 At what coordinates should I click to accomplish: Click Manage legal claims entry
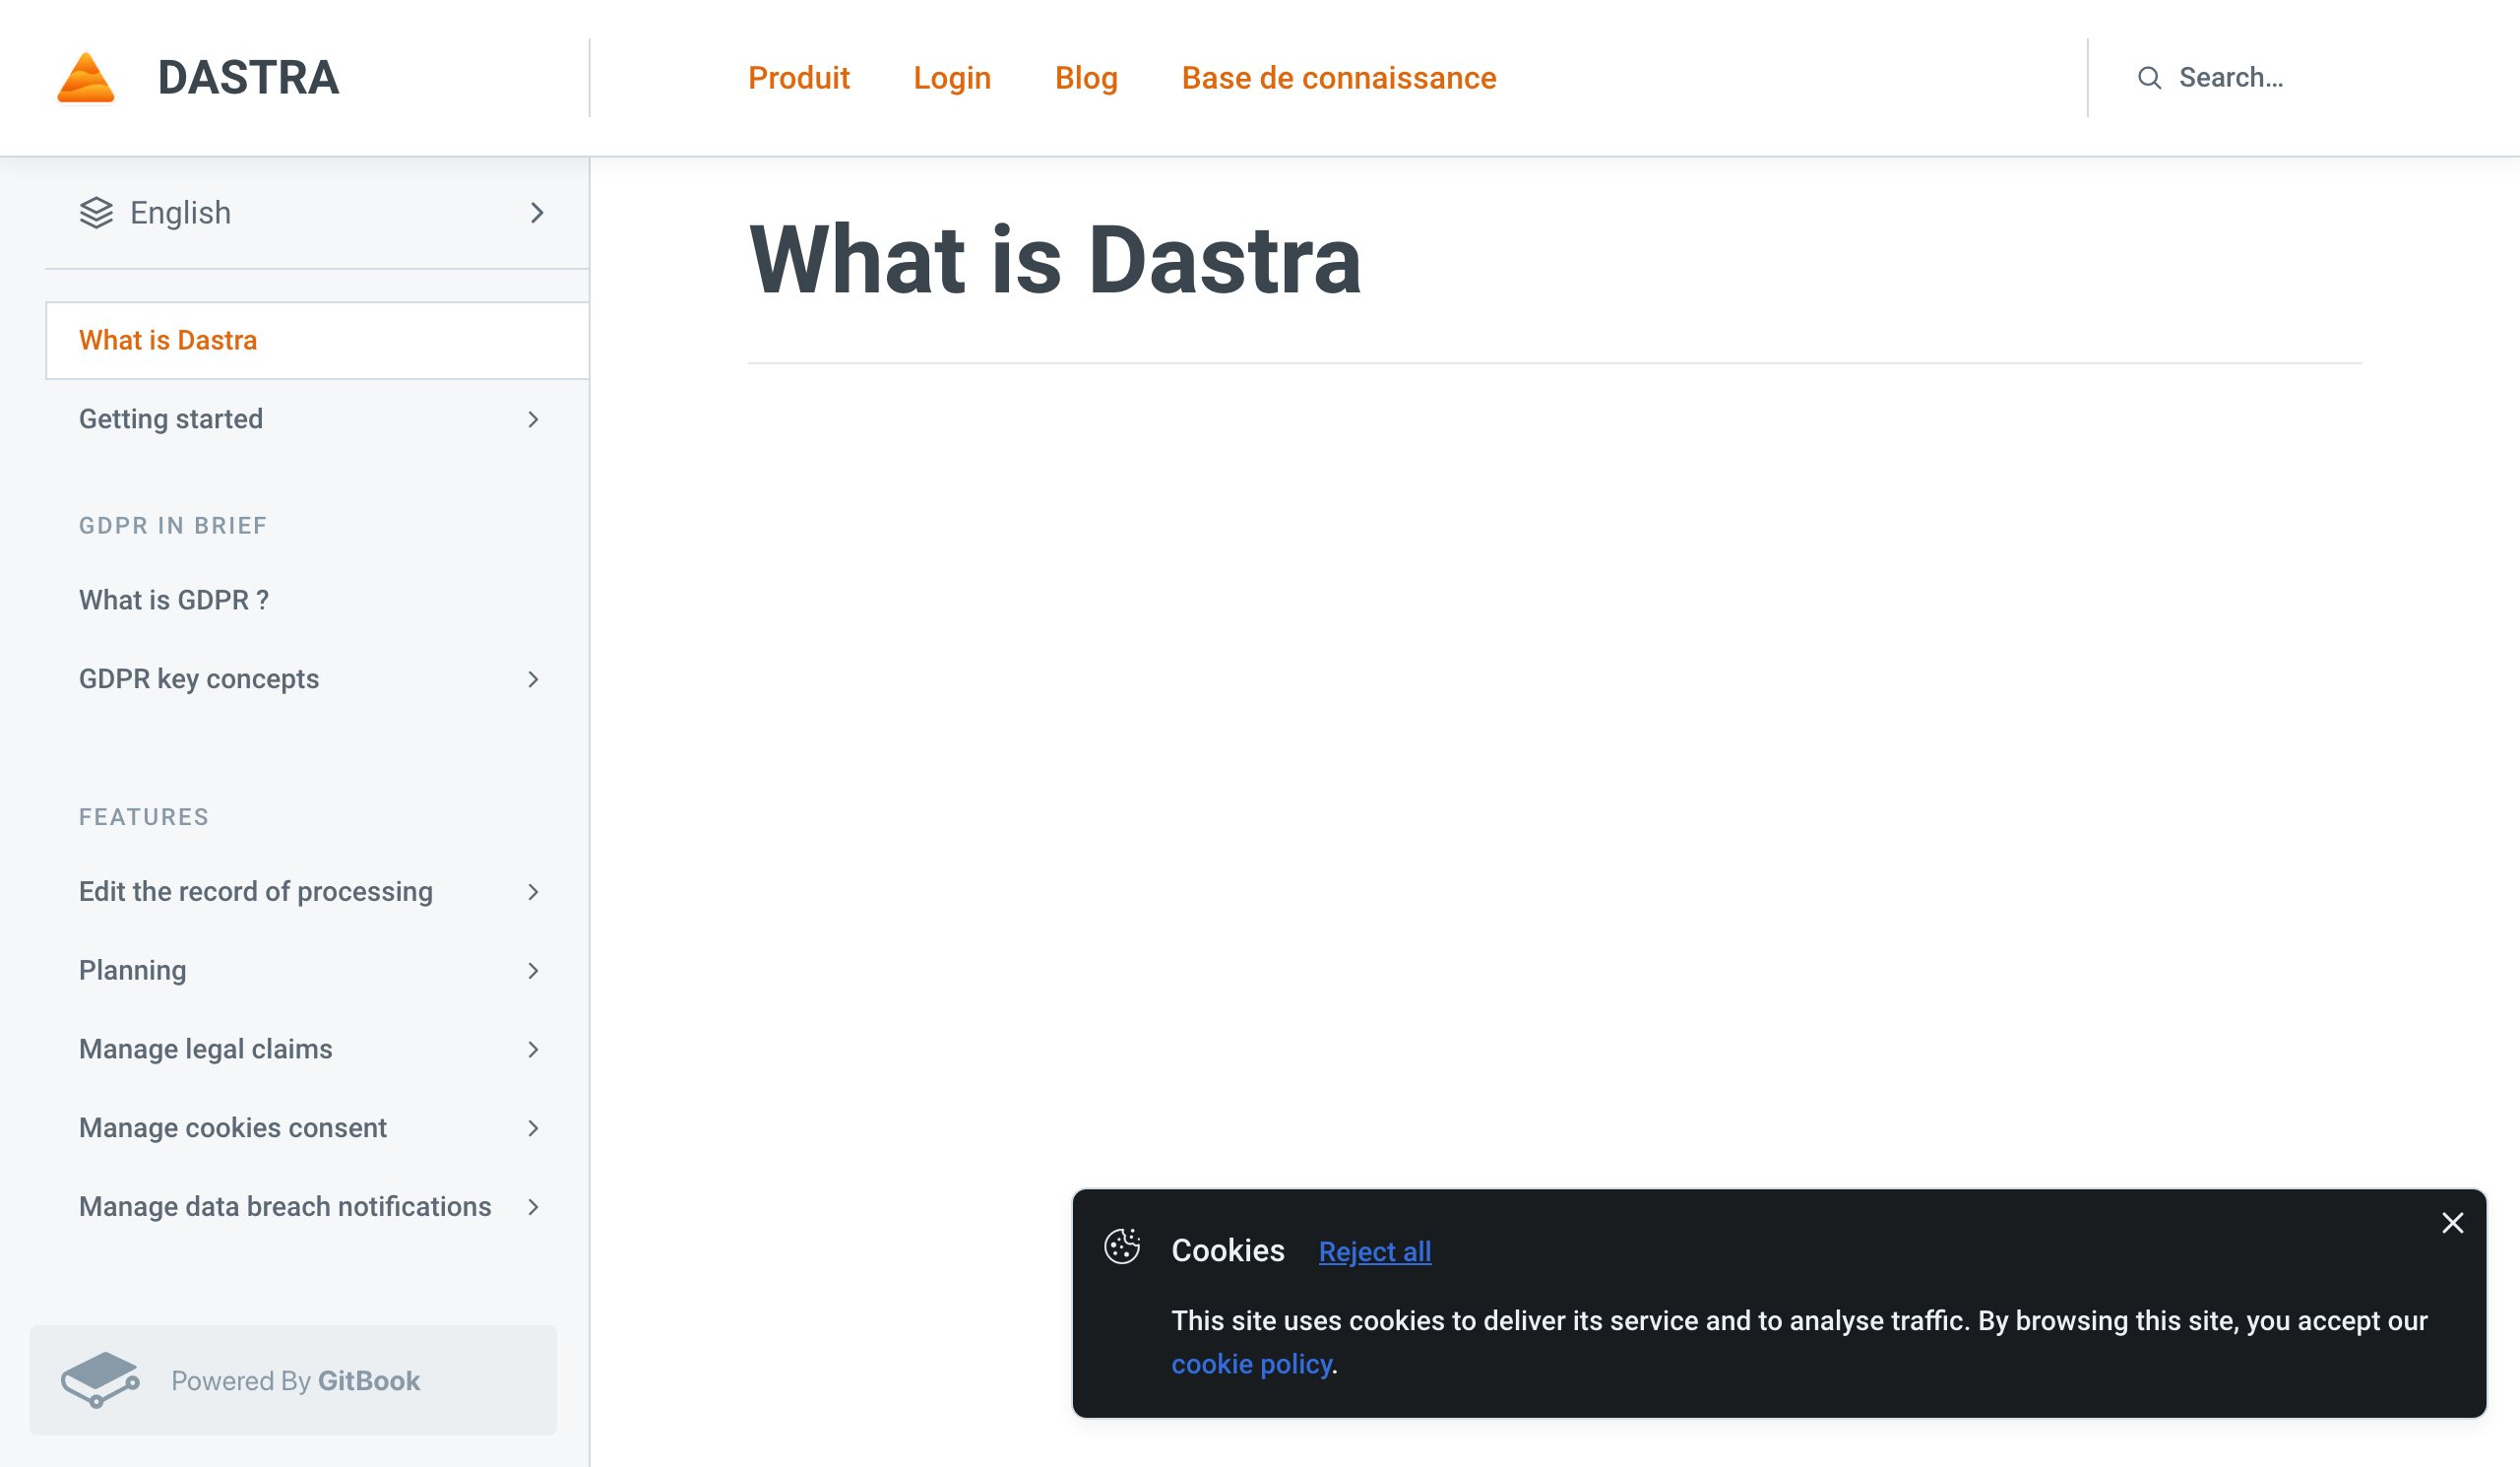coord(206,1049)
